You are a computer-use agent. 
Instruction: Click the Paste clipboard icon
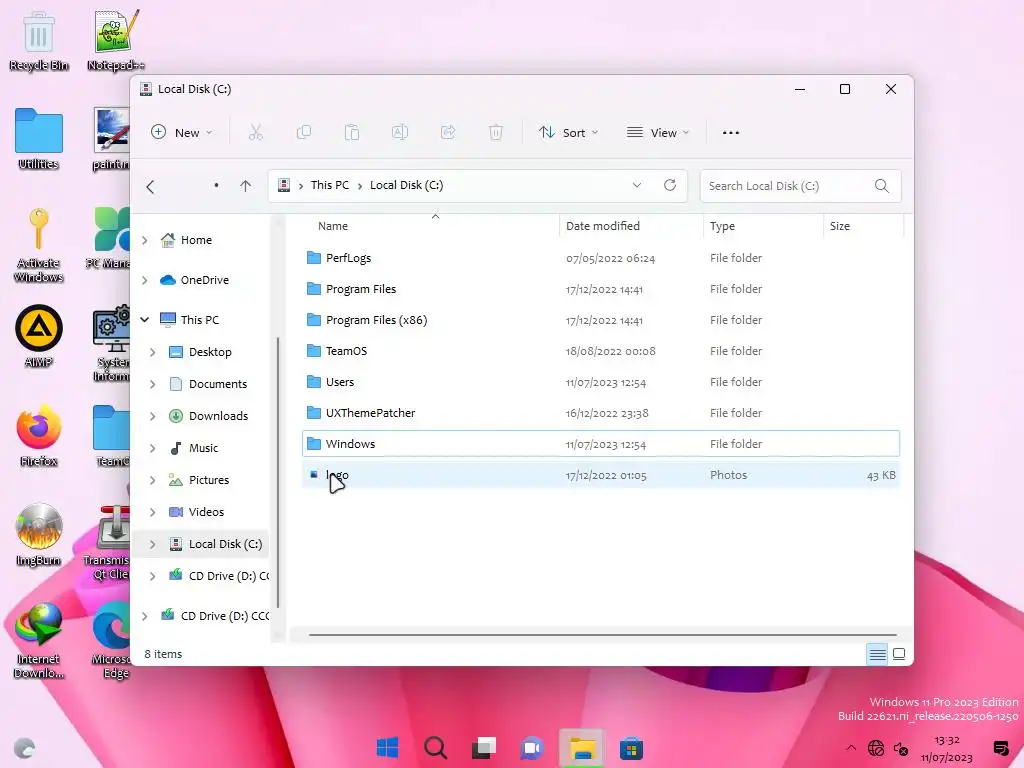pos(352,133)
